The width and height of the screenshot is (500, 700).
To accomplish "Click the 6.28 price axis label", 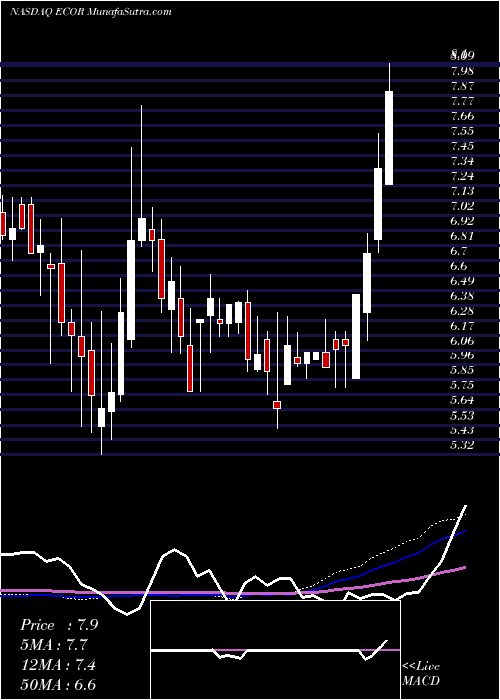I will (462, 311).
